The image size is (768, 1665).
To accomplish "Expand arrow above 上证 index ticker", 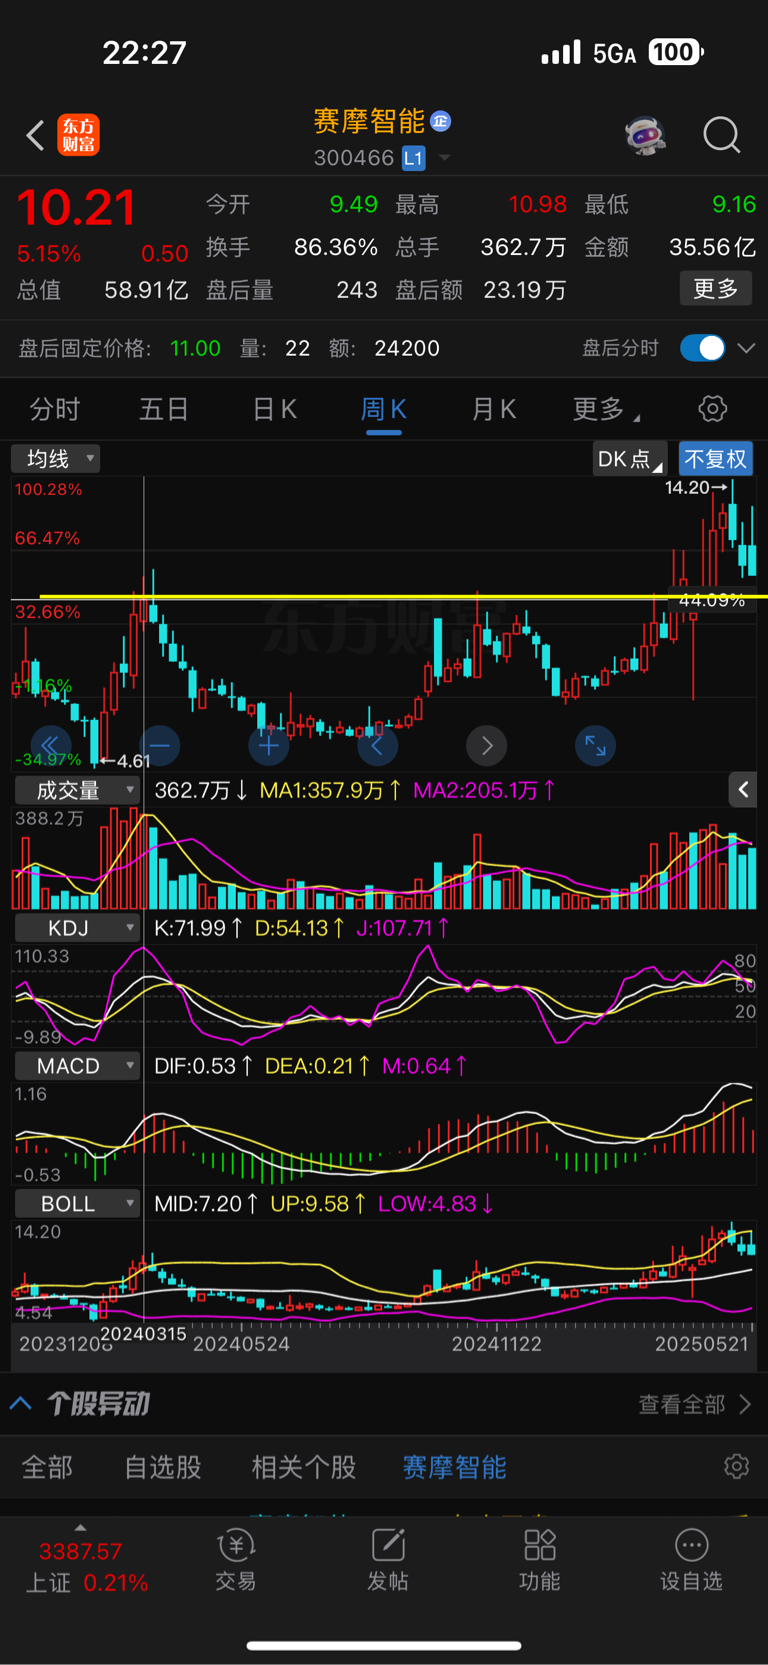I will click(80, 1527).
